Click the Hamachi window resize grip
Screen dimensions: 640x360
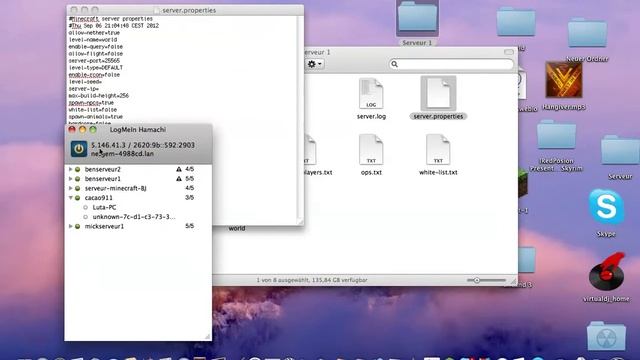[x=207, y=336]
